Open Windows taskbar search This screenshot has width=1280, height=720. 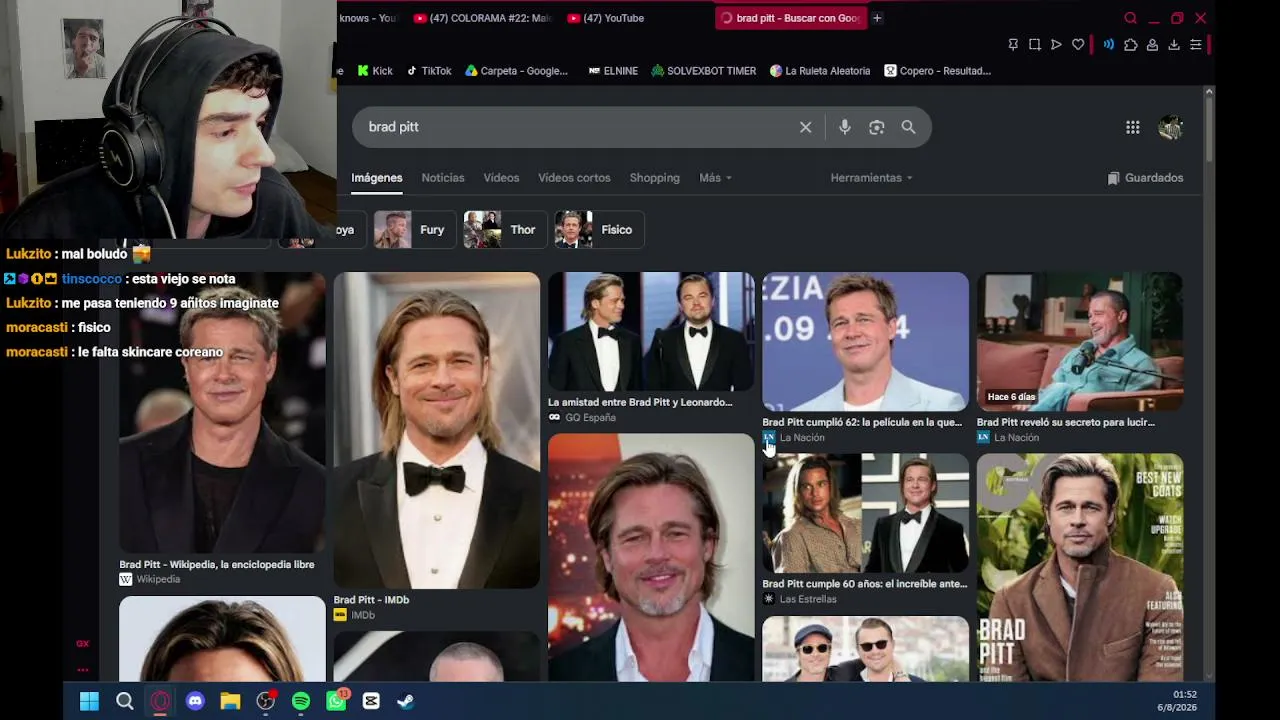tap(125, 701)
